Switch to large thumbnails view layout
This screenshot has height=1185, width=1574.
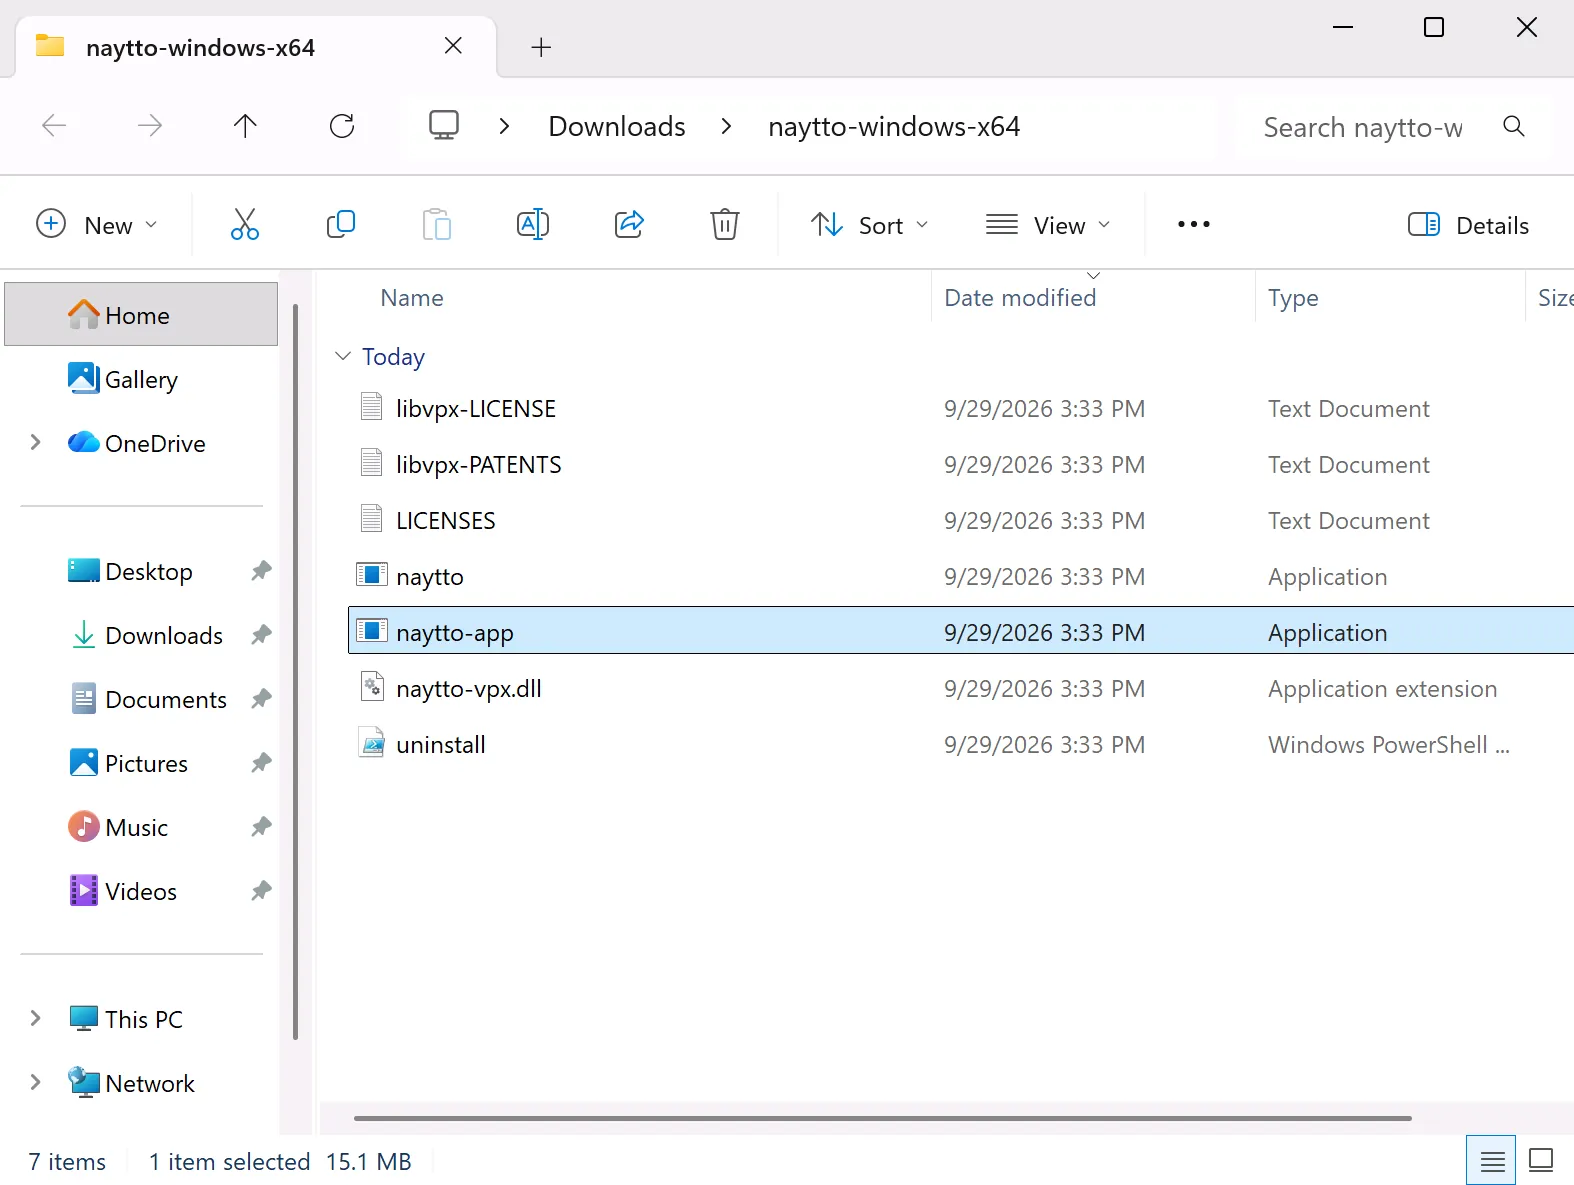[x=1541, y=1160]
